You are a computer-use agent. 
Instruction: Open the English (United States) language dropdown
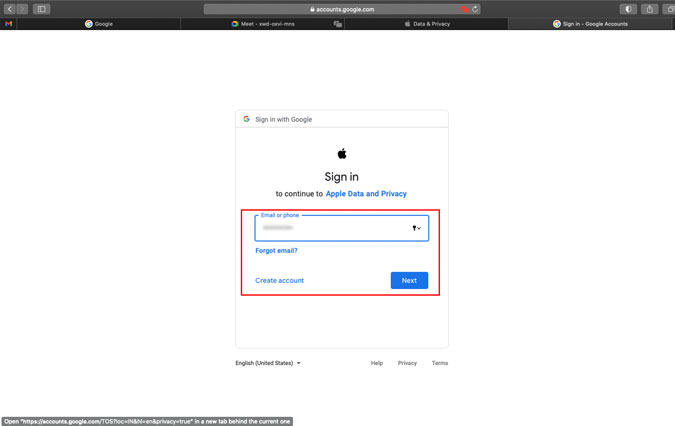point(268,363)
